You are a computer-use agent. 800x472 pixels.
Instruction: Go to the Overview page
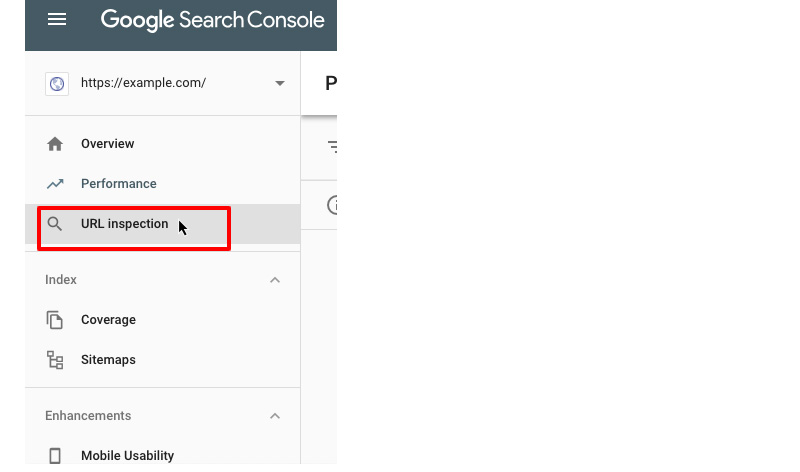point(108,144)
